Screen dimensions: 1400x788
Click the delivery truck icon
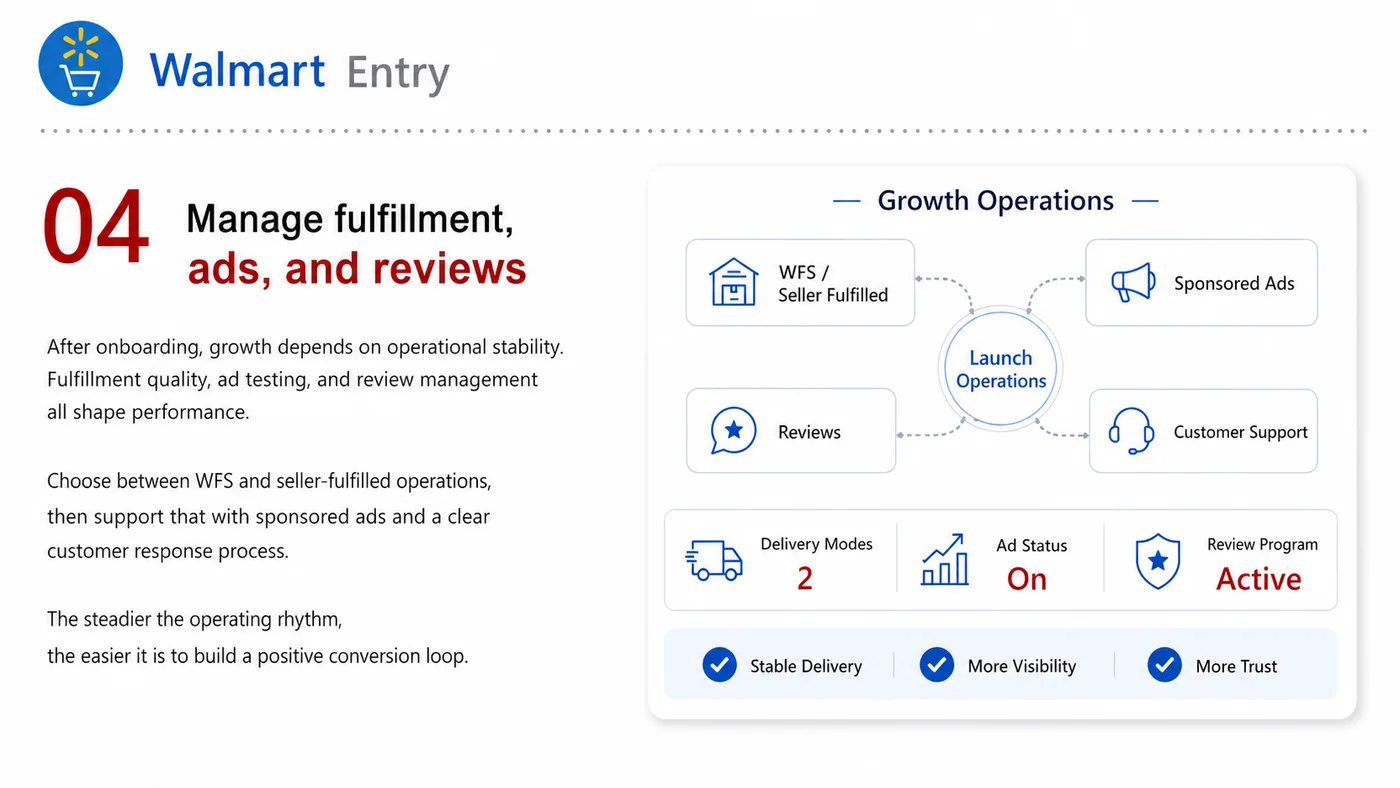(x=714, y=561)
